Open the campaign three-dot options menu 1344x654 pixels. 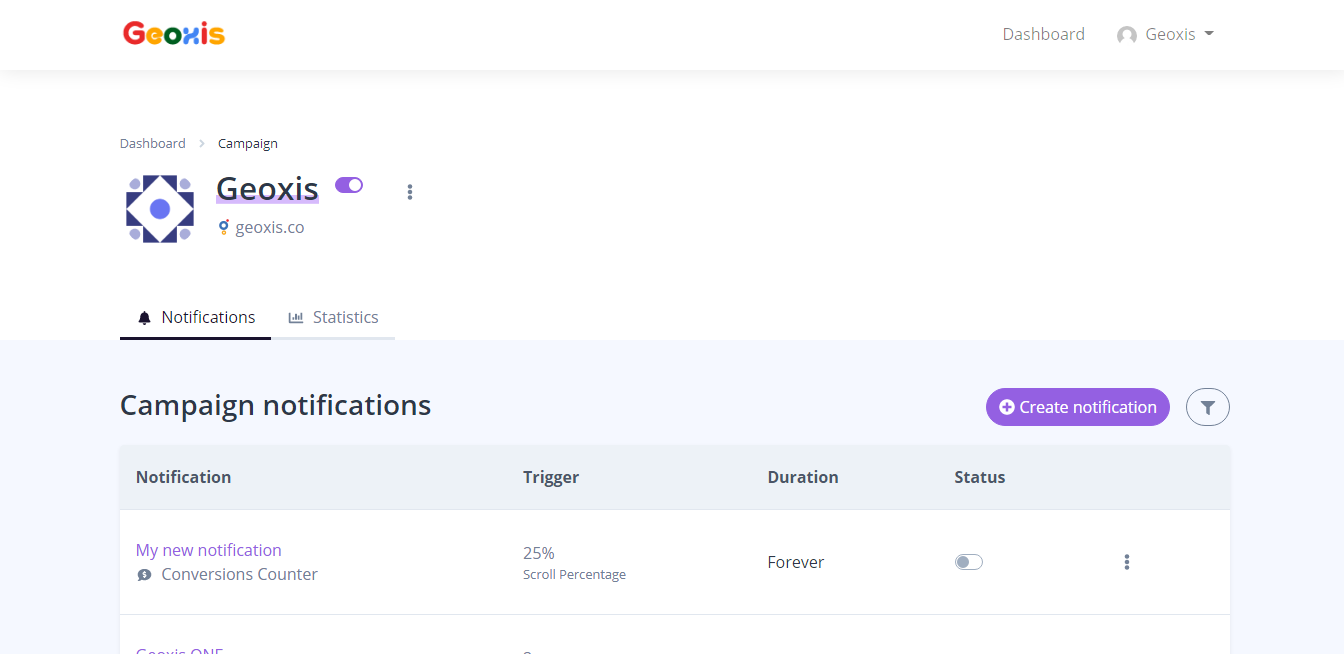coord(410,192)
